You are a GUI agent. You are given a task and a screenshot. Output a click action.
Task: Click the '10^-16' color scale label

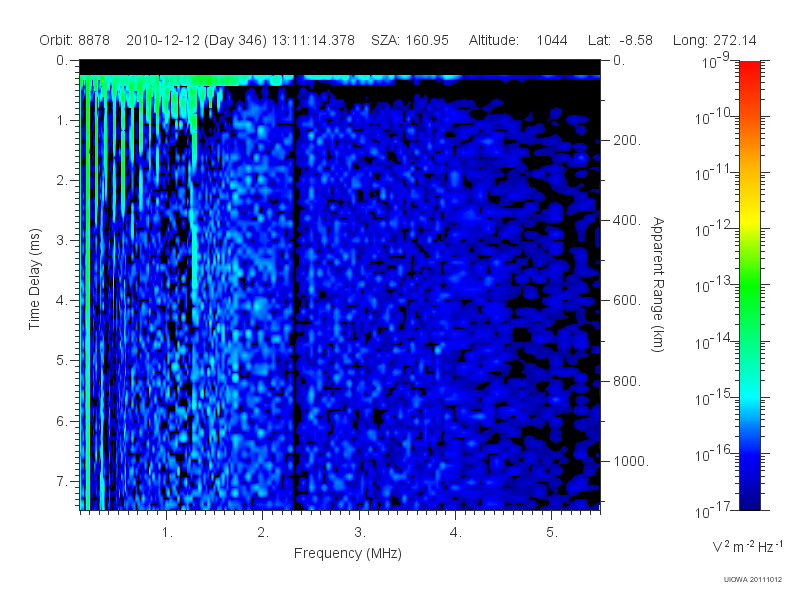pos(713,454)
